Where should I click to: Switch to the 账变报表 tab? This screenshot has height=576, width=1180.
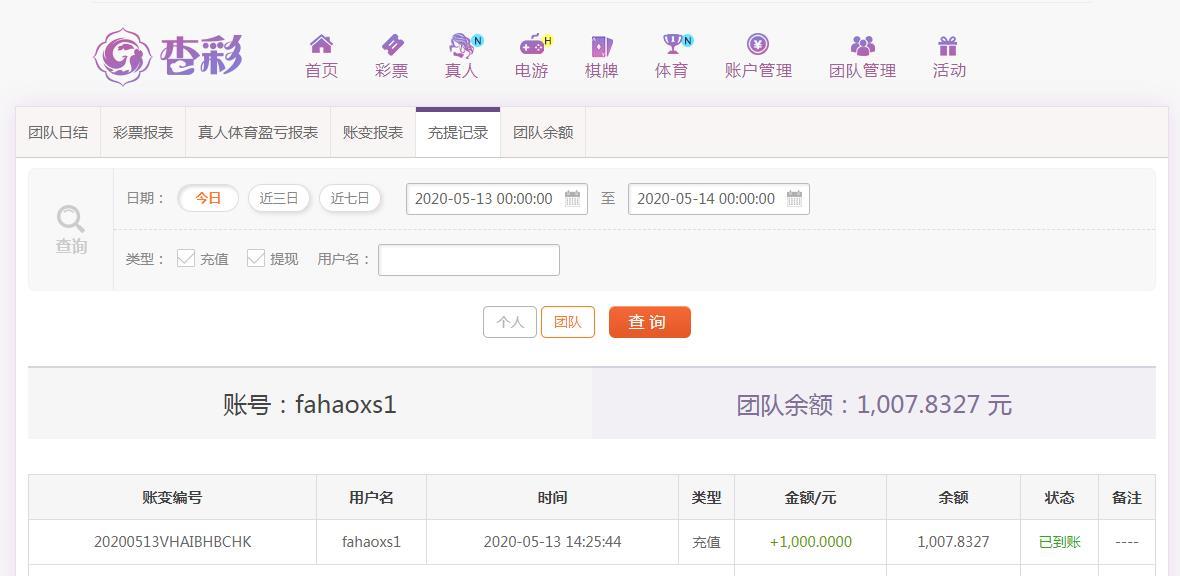(x=372, y=131)
